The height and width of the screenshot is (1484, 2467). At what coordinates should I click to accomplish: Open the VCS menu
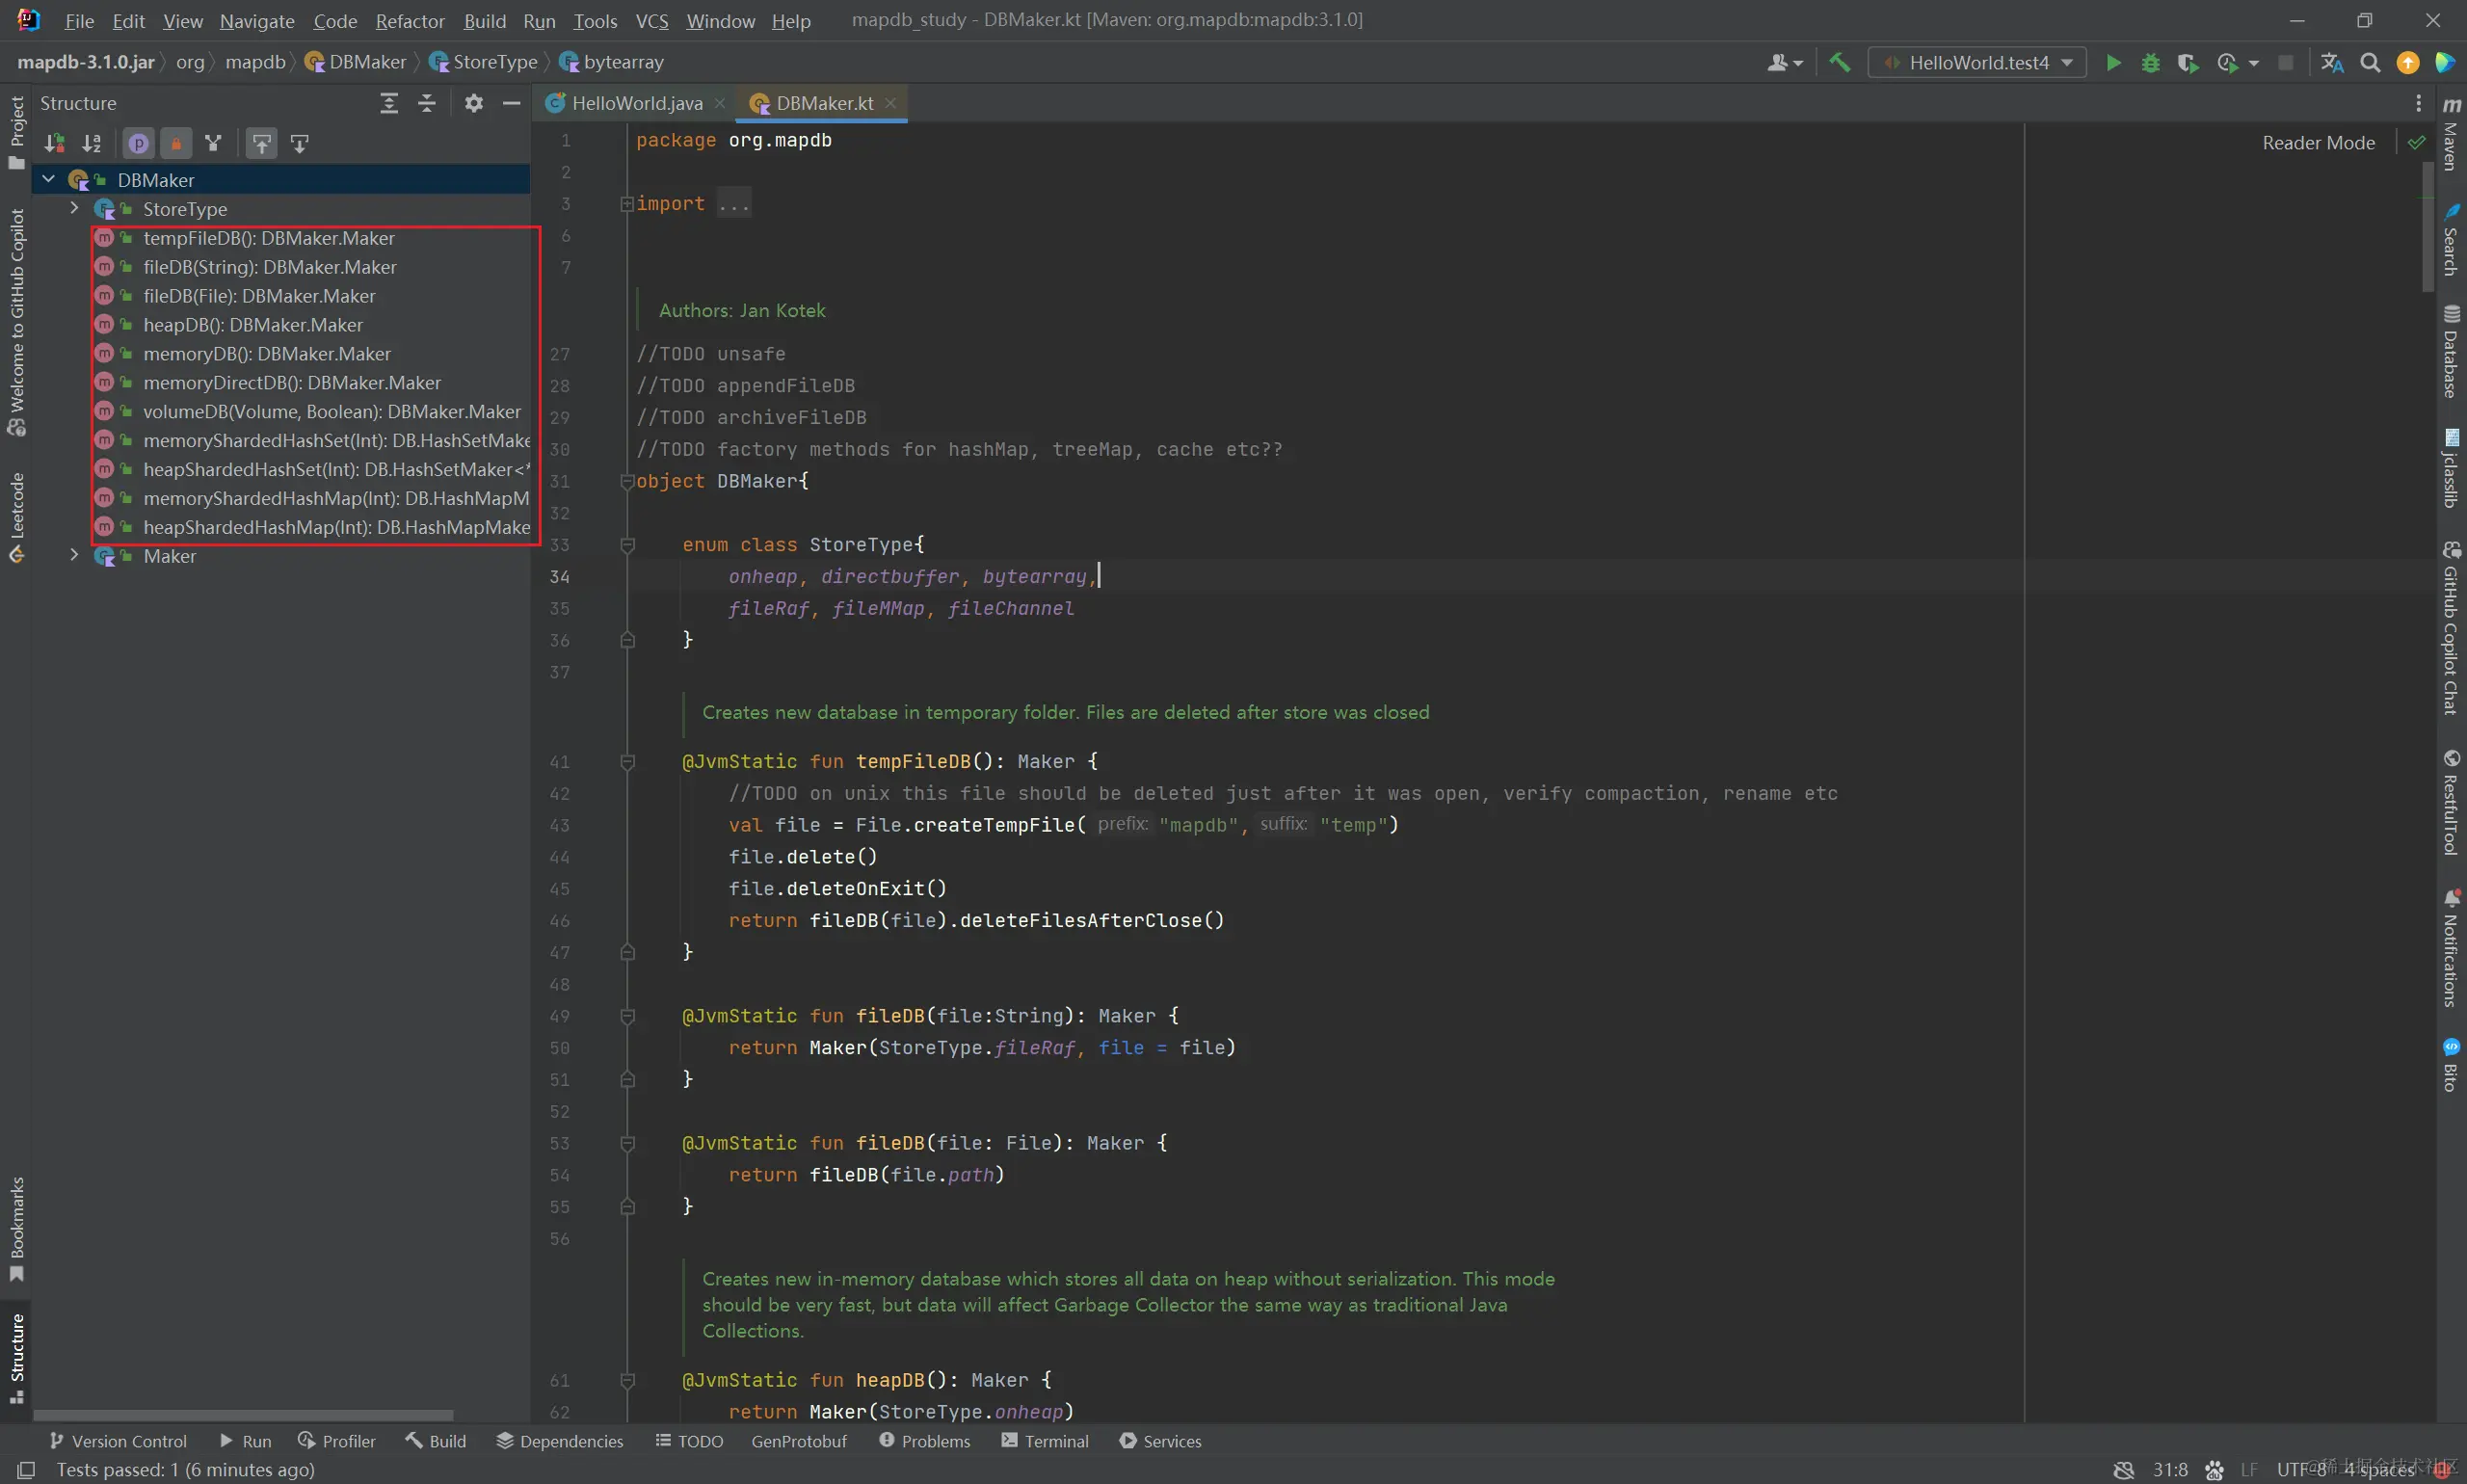pyautogui.click(x=651, y=20)
